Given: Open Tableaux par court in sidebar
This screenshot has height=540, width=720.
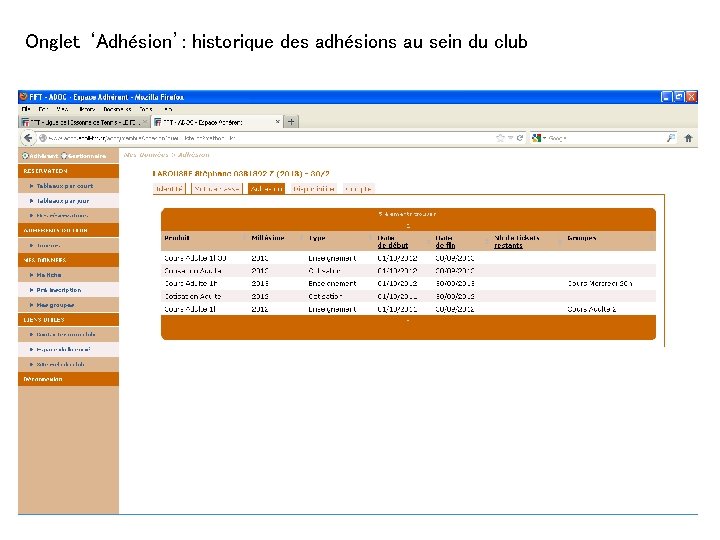Looking at the screenshot, I should [x=65, y=186].
